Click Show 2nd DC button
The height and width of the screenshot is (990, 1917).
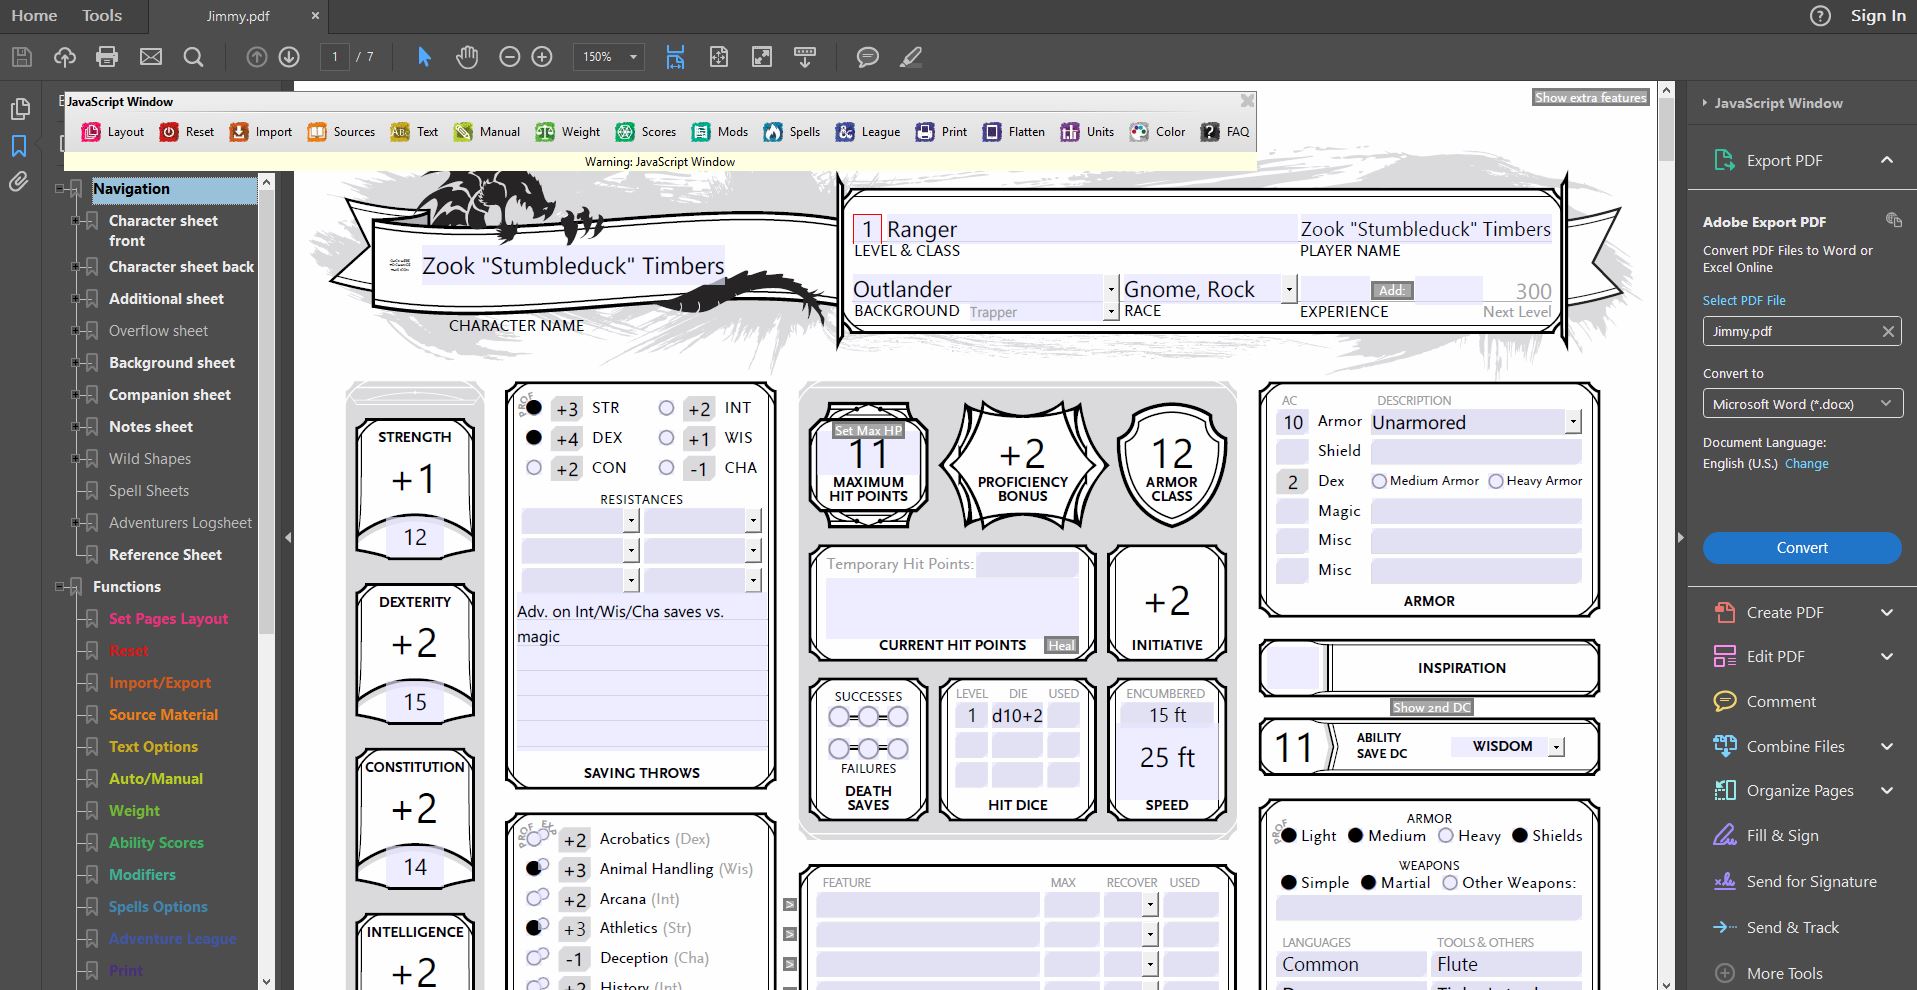(x=1432, y=707)
